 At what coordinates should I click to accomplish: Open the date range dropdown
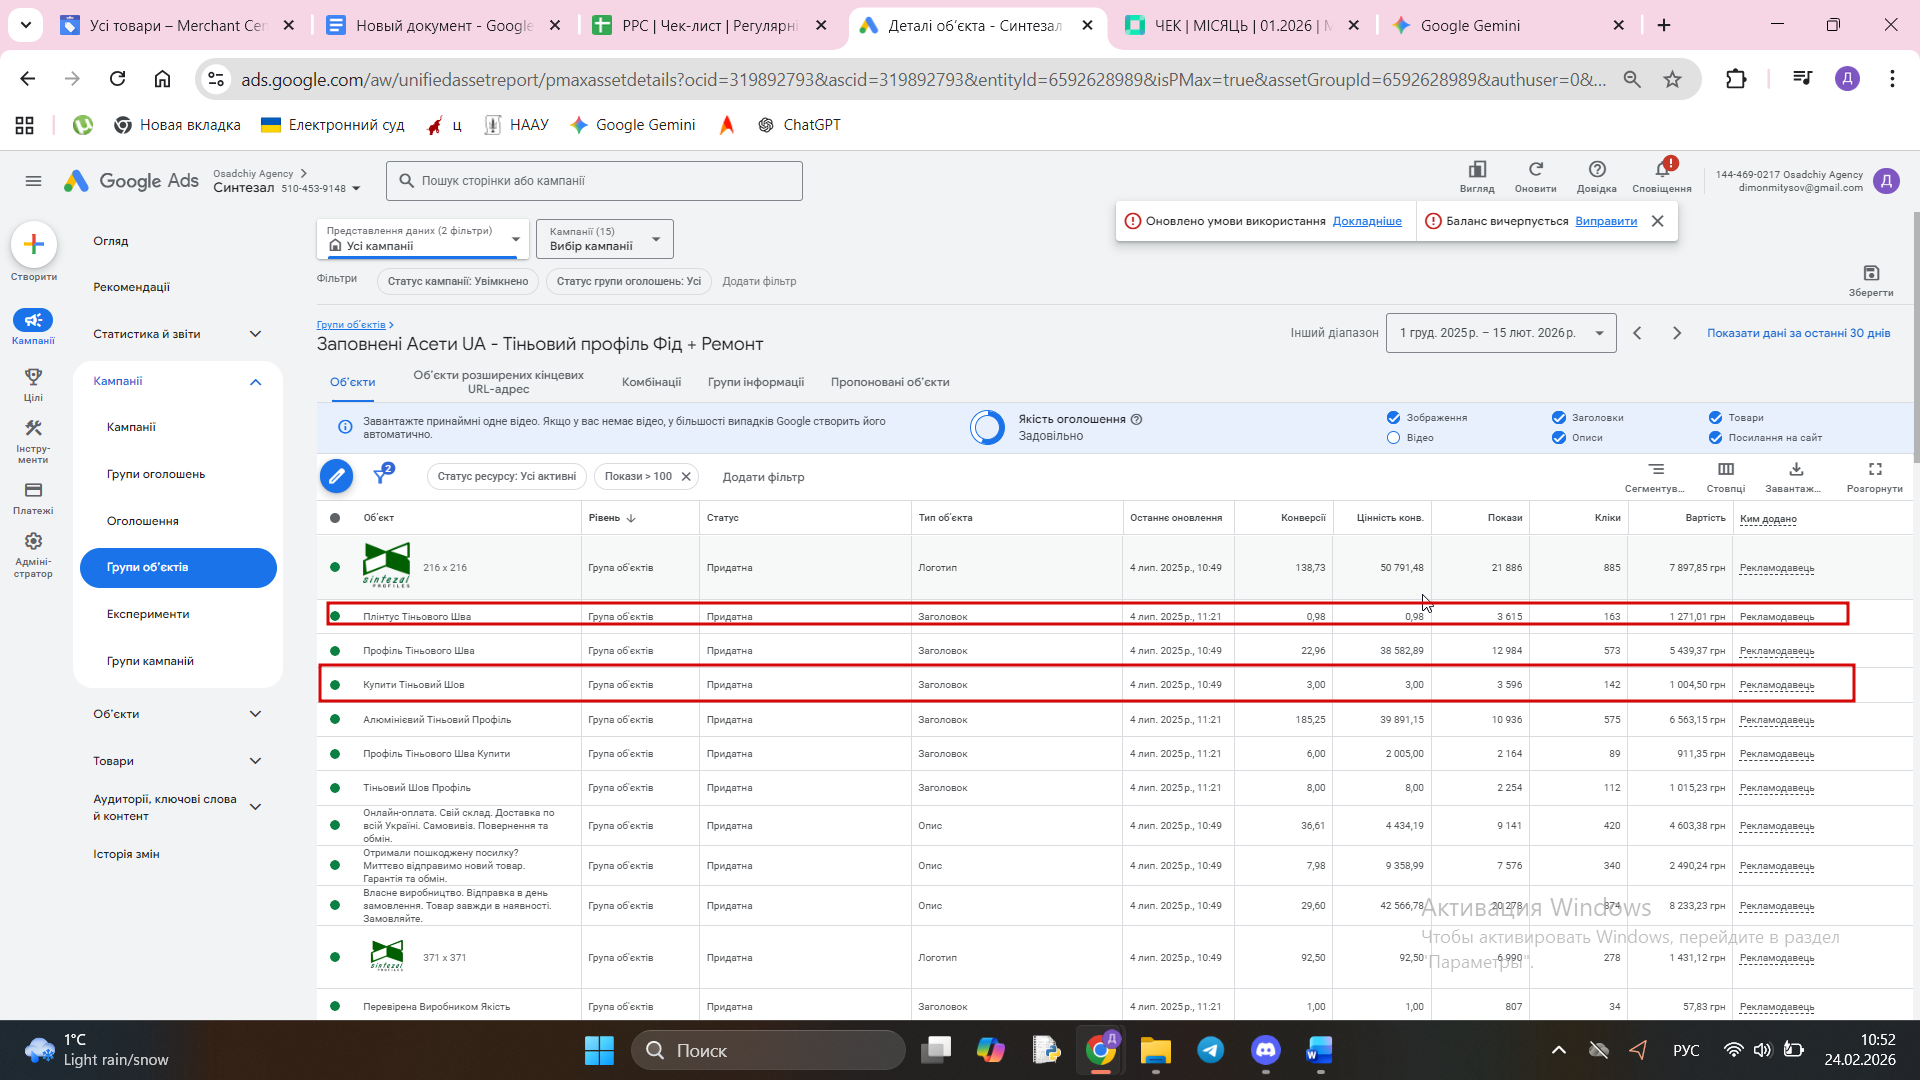(x=1500, y=333)
